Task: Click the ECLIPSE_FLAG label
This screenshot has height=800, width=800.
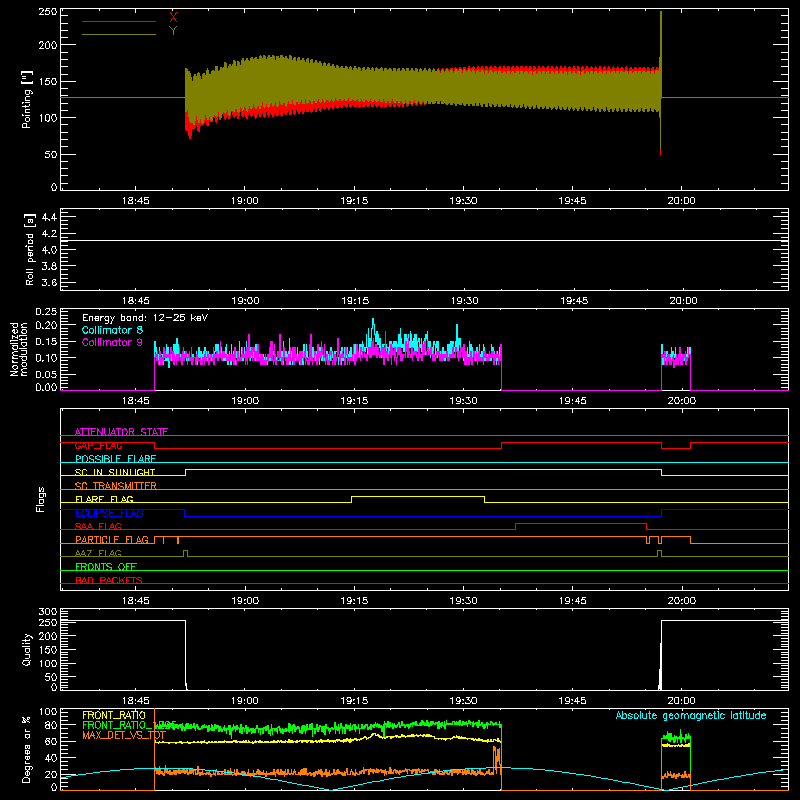Action: click(x=109, y=513)
